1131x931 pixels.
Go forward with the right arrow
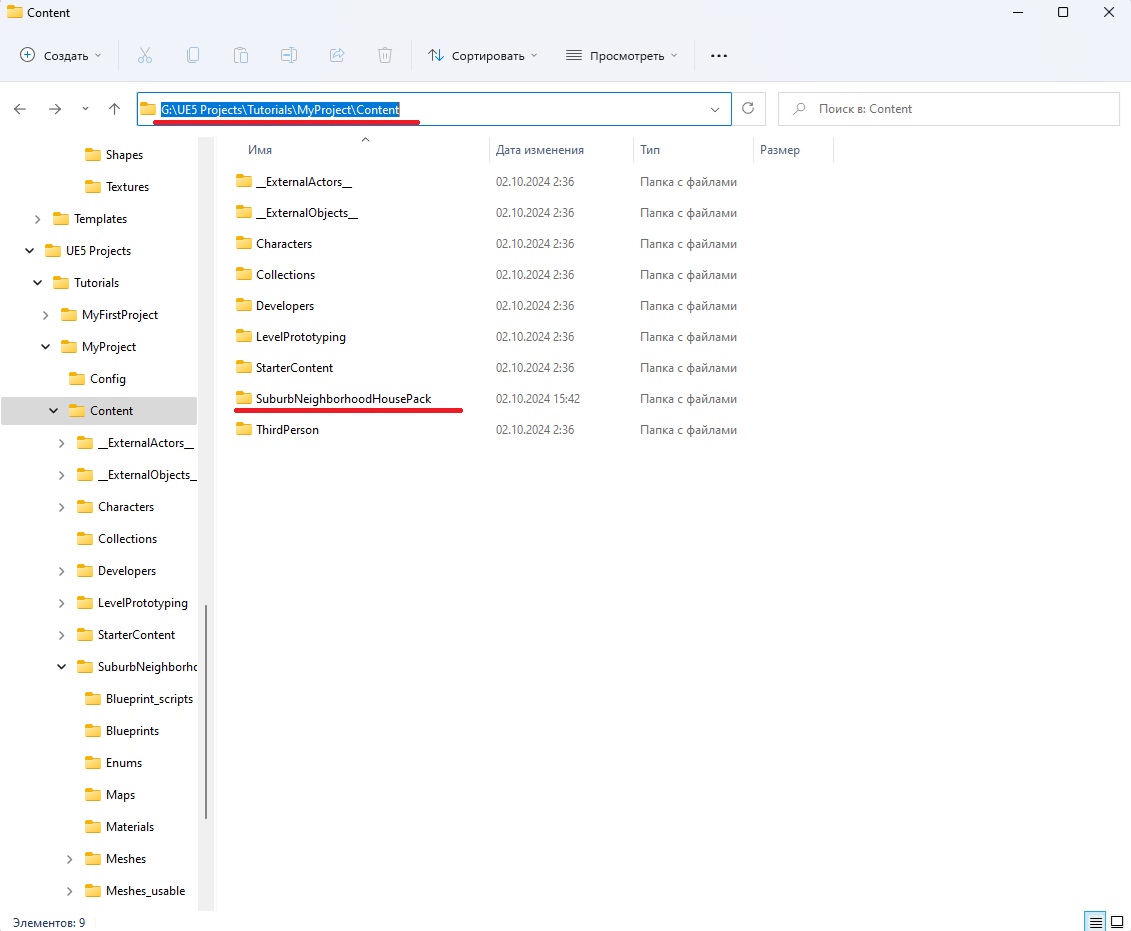click(x=55, y=109)
